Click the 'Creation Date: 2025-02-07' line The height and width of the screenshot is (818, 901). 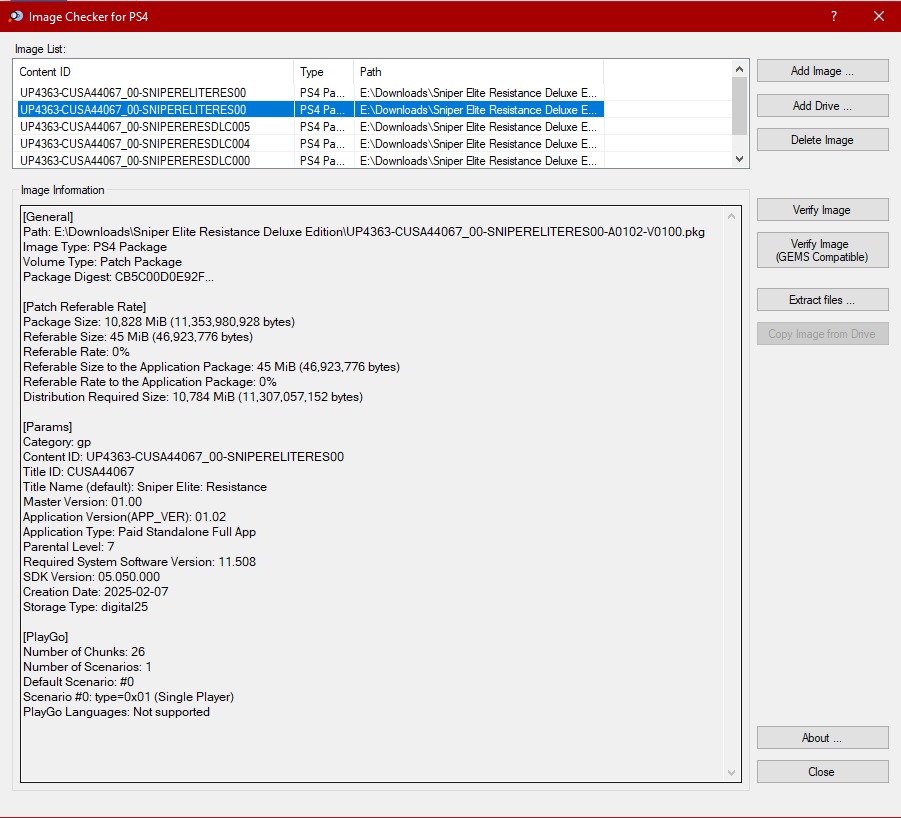click(95, 591)
